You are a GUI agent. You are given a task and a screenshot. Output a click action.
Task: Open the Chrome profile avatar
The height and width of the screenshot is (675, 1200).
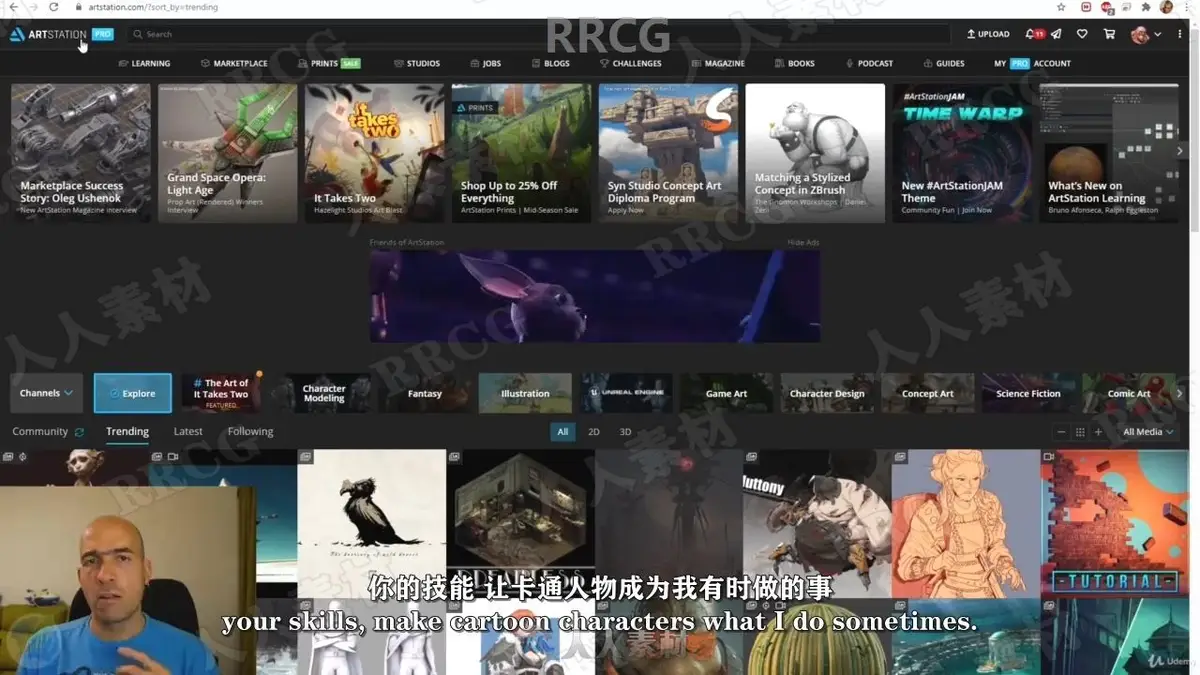coord(1166,7)
